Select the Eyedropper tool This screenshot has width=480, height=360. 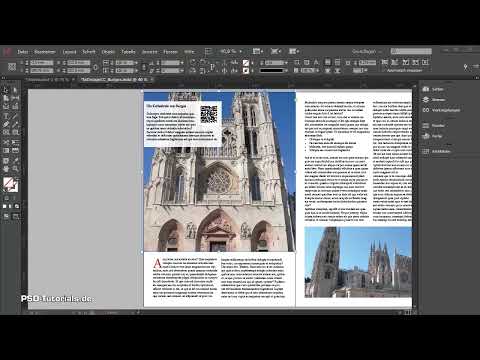pyautogui.click(x=15, y=160)
